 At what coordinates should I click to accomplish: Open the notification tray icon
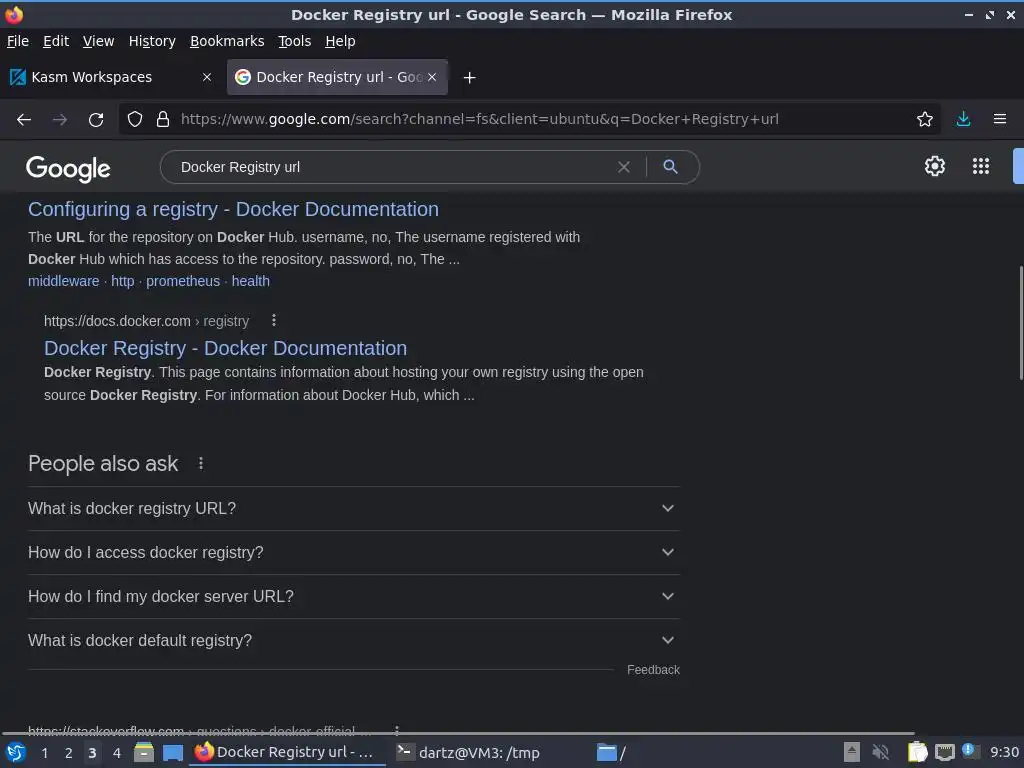(x=969, y=751)
